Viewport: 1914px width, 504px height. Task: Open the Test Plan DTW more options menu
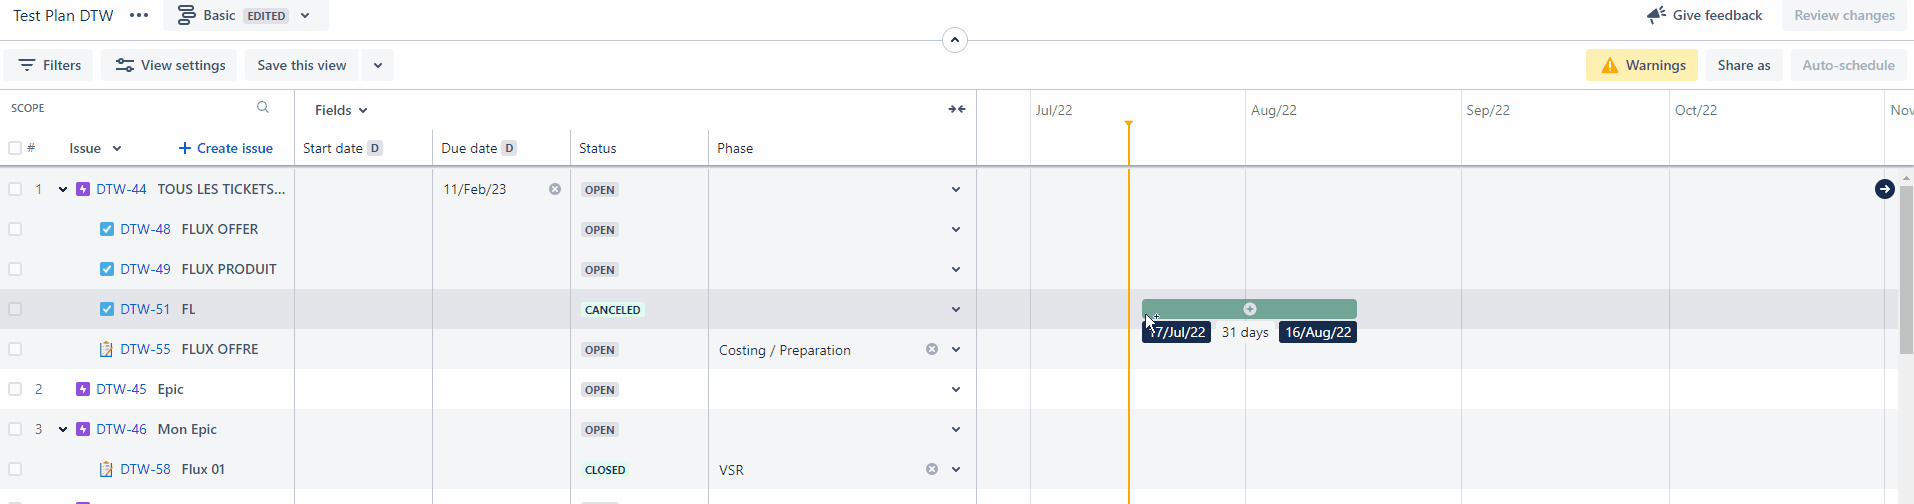click(139, 15)
